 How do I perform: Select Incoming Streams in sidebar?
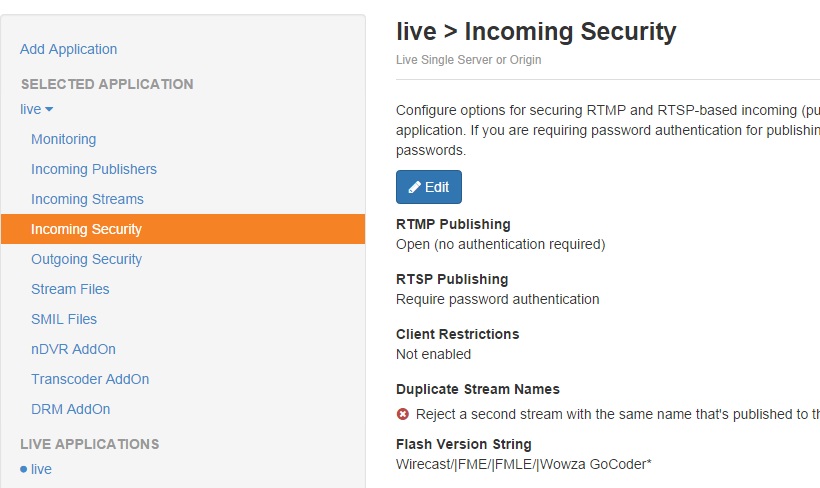[87, 199]
